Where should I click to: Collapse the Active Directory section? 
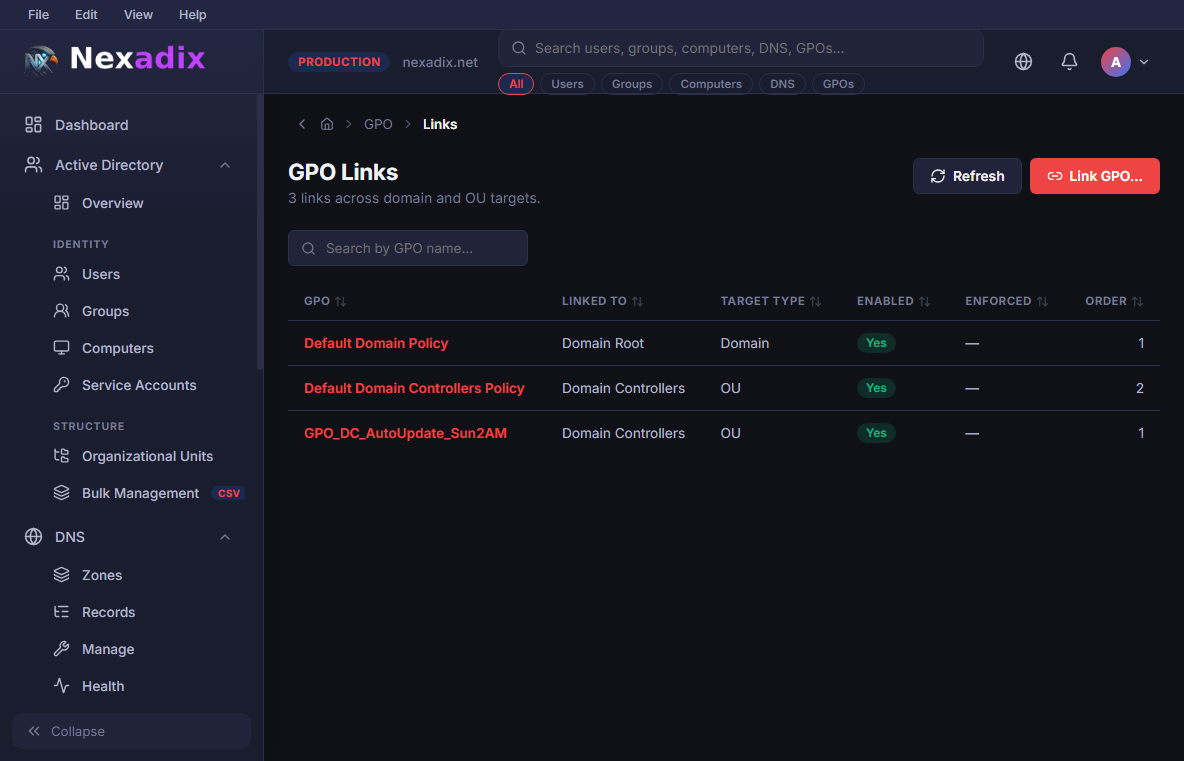coord(225,165)
